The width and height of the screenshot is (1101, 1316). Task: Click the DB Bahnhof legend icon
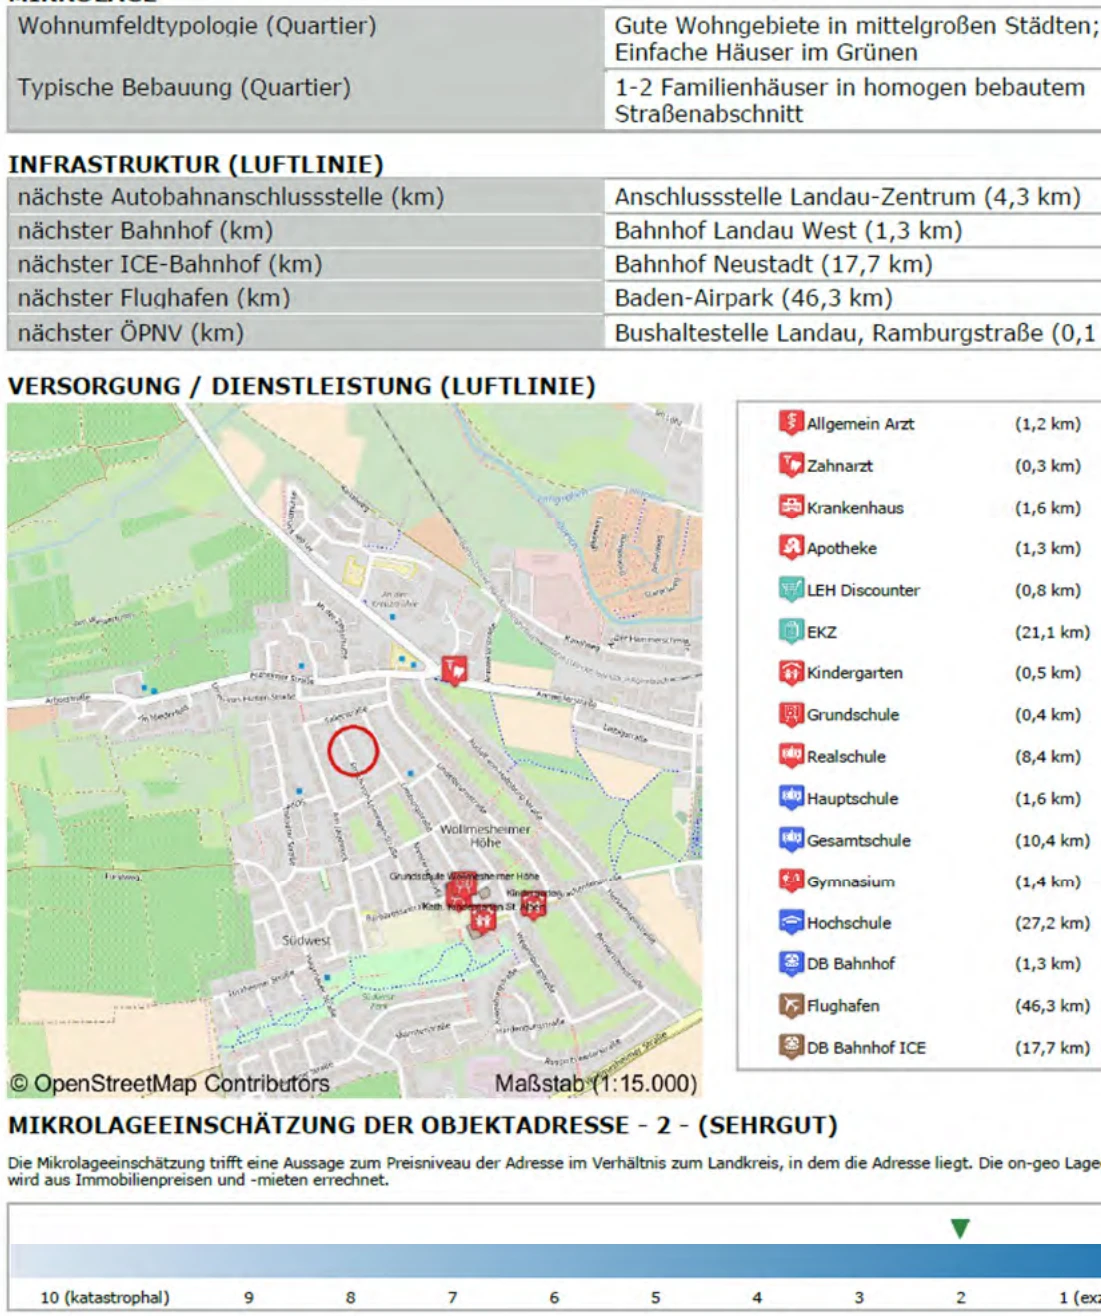click(791, 964)
